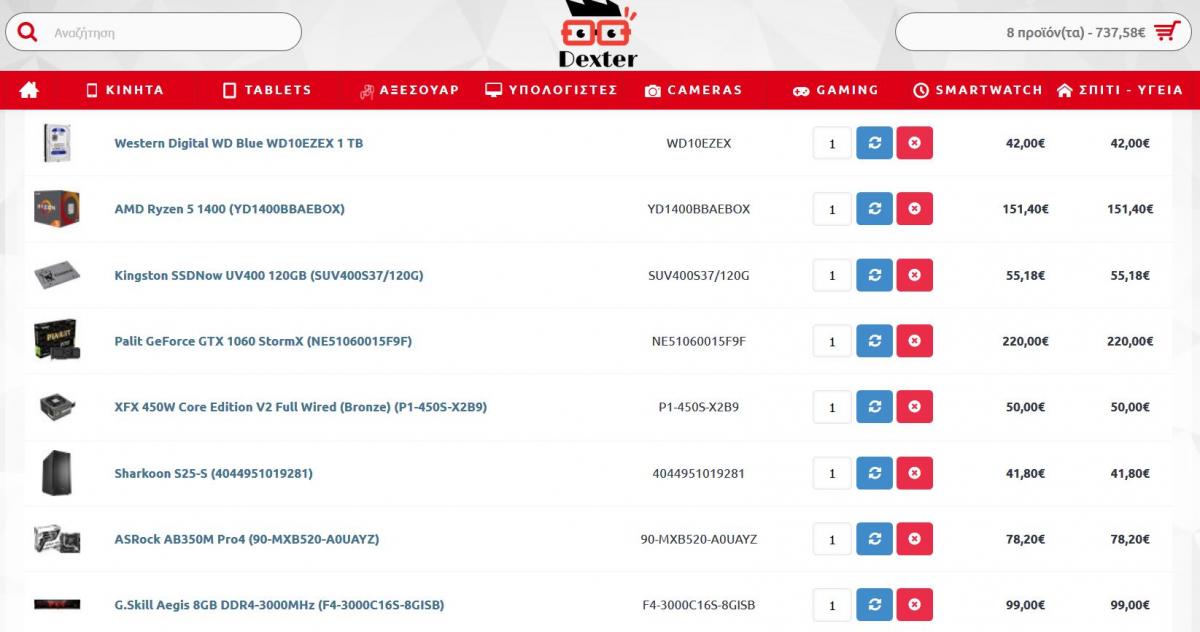
Task: Open the ΑΞΕΣΟΥΑΡ menu
Action: pos(410,90)
